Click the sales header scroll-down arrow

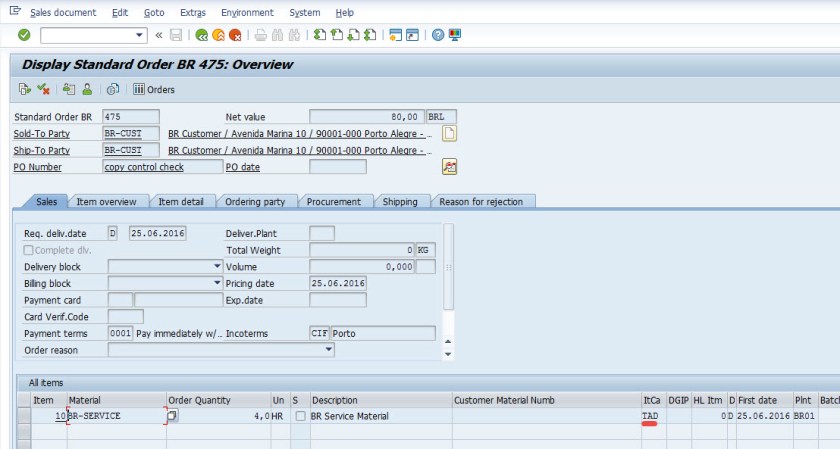click(448, 354)
